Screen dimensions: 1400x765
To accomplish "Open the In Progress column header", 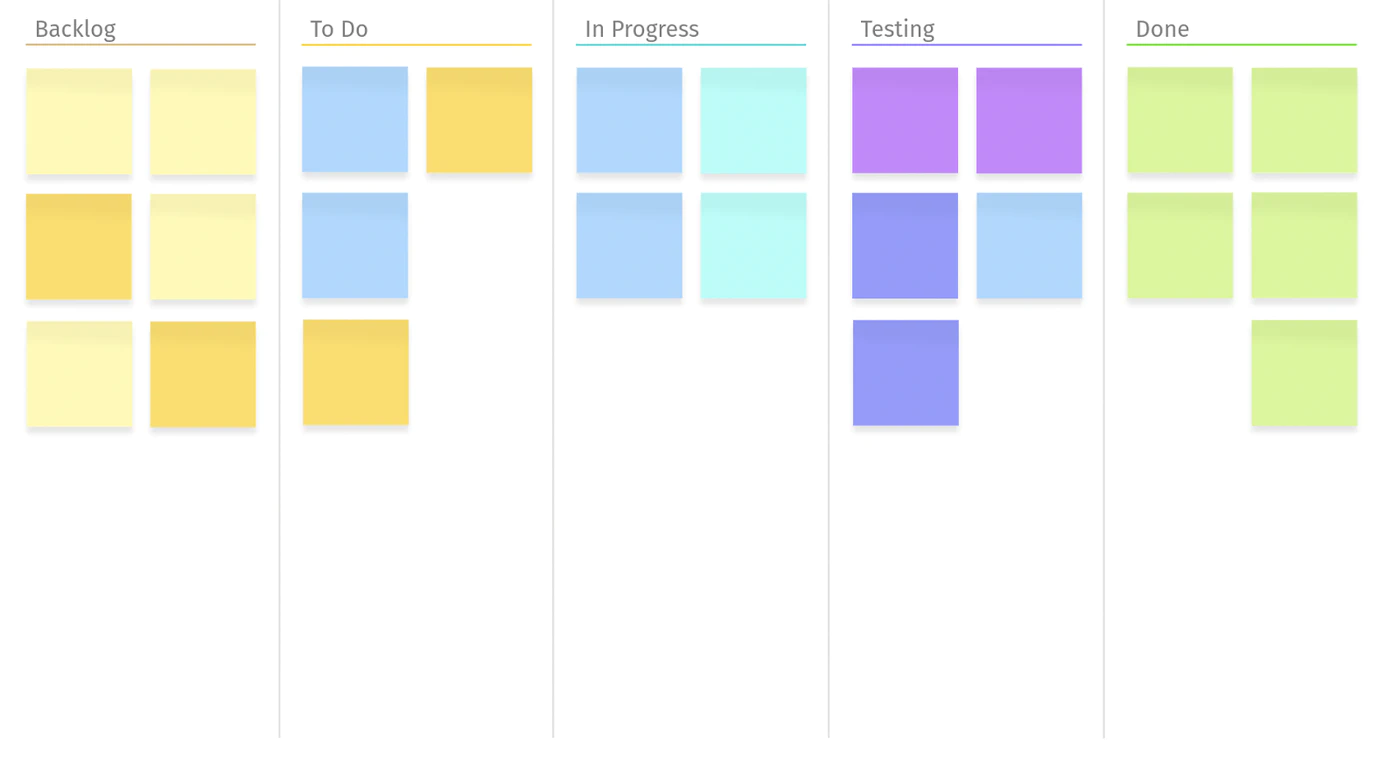I will [642, 29].
